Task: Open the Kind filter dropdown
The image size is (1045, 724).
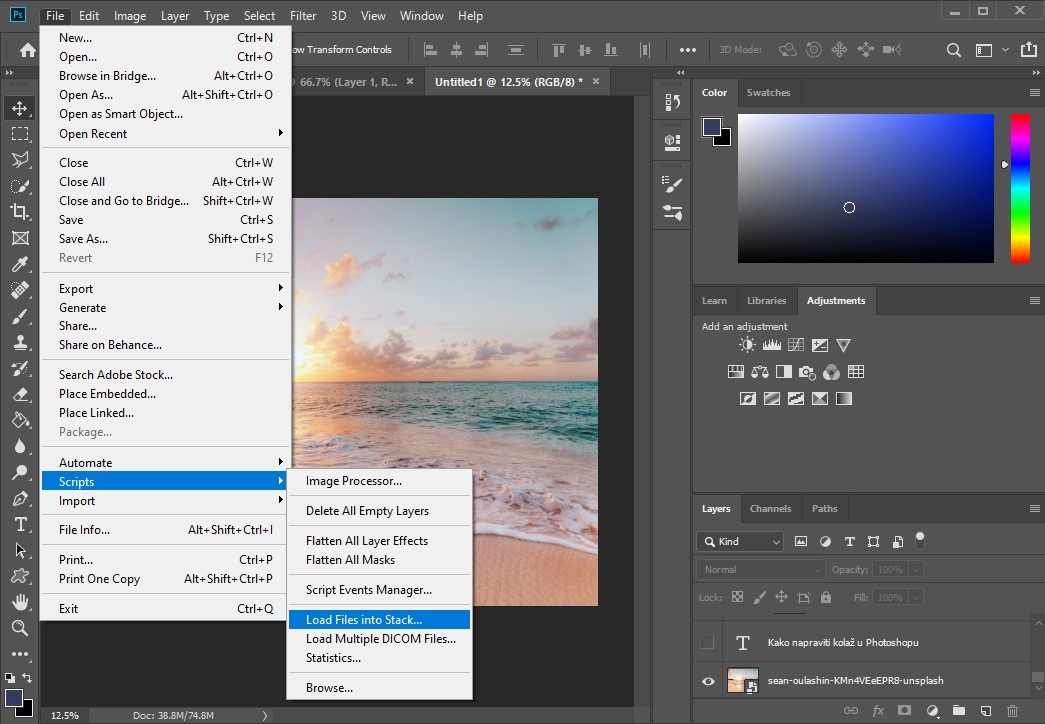Action: pos(740,542)
